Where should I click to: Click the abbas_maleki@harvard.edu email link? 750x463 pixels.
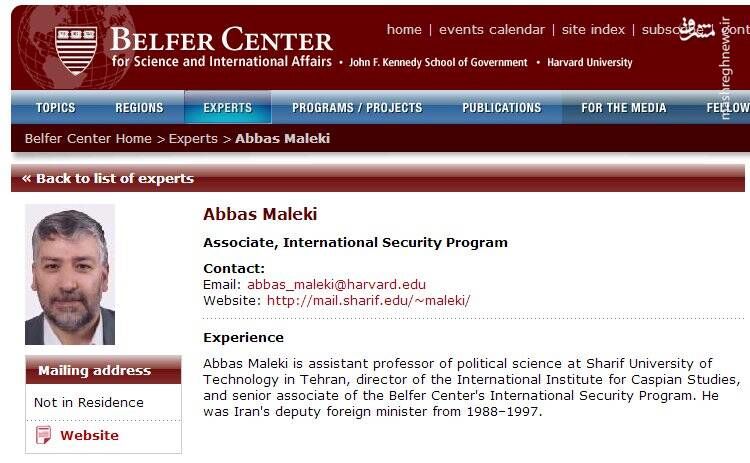(336, 285)
